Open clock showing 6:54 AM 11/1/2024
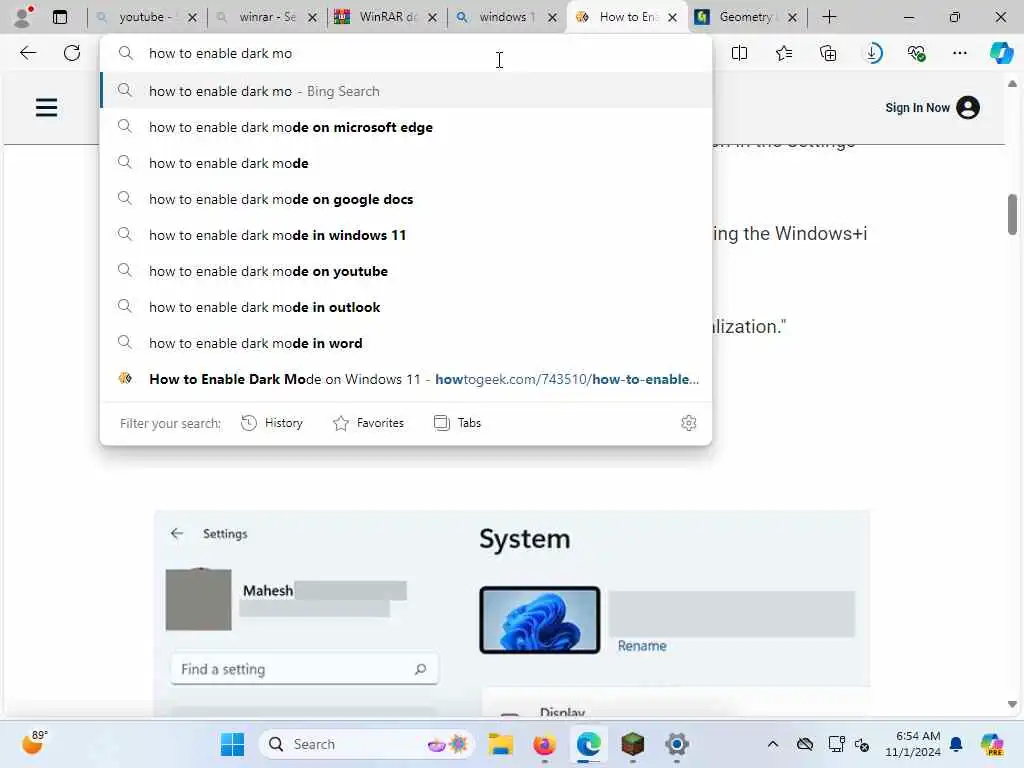Image resolution: width=1024 pixels, height=768 pixels. 912,744
